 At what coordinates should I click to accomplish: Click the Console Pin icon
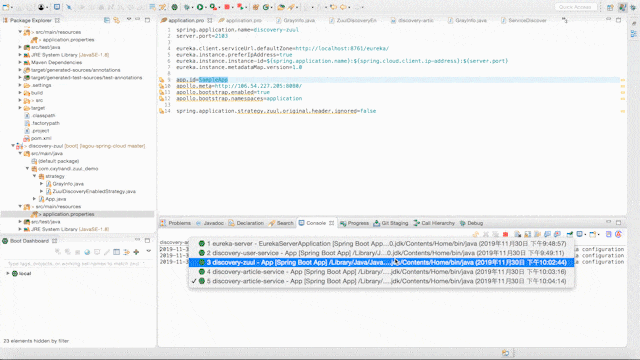click(569, 234)
